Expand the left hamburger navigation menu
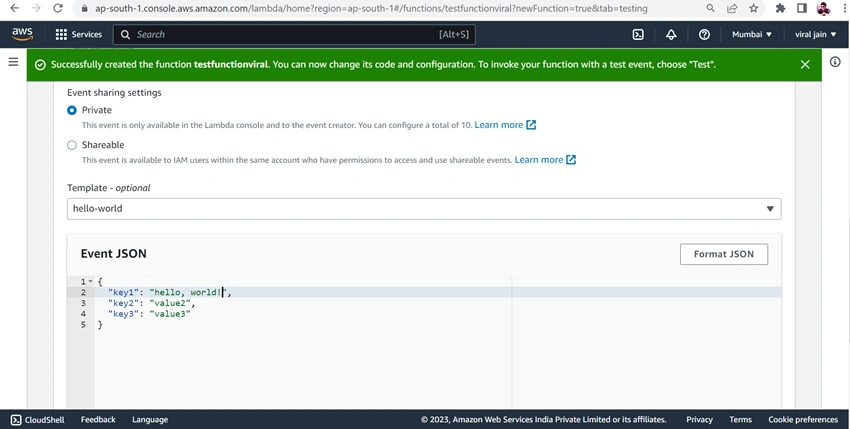Image resolution: width=850 pixels, height=429 pixels. point(14,62)
